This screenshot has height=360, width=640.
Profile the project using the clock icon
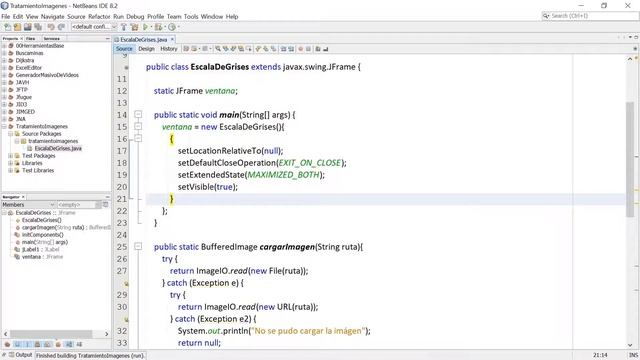click(x=172, y=27)
